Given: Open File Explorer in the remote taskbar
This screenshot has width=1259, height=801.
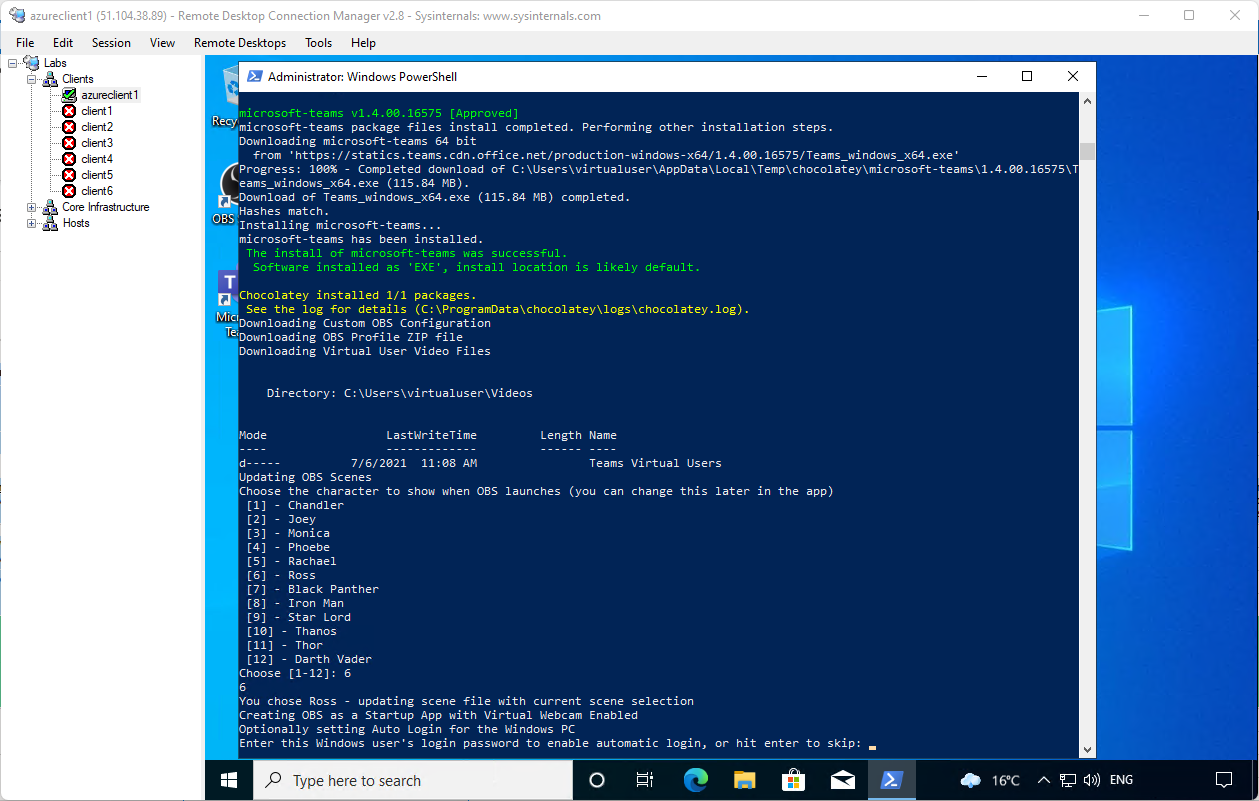Looking at the screenshot, I should point(744,780).
